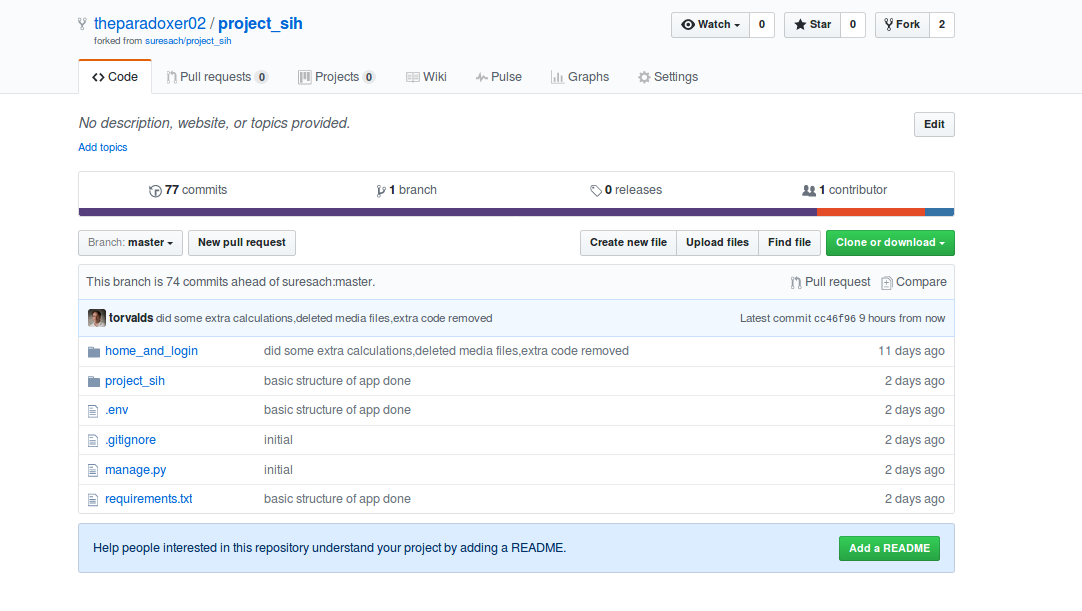Click the commits history clock icon

pos(155,190)
